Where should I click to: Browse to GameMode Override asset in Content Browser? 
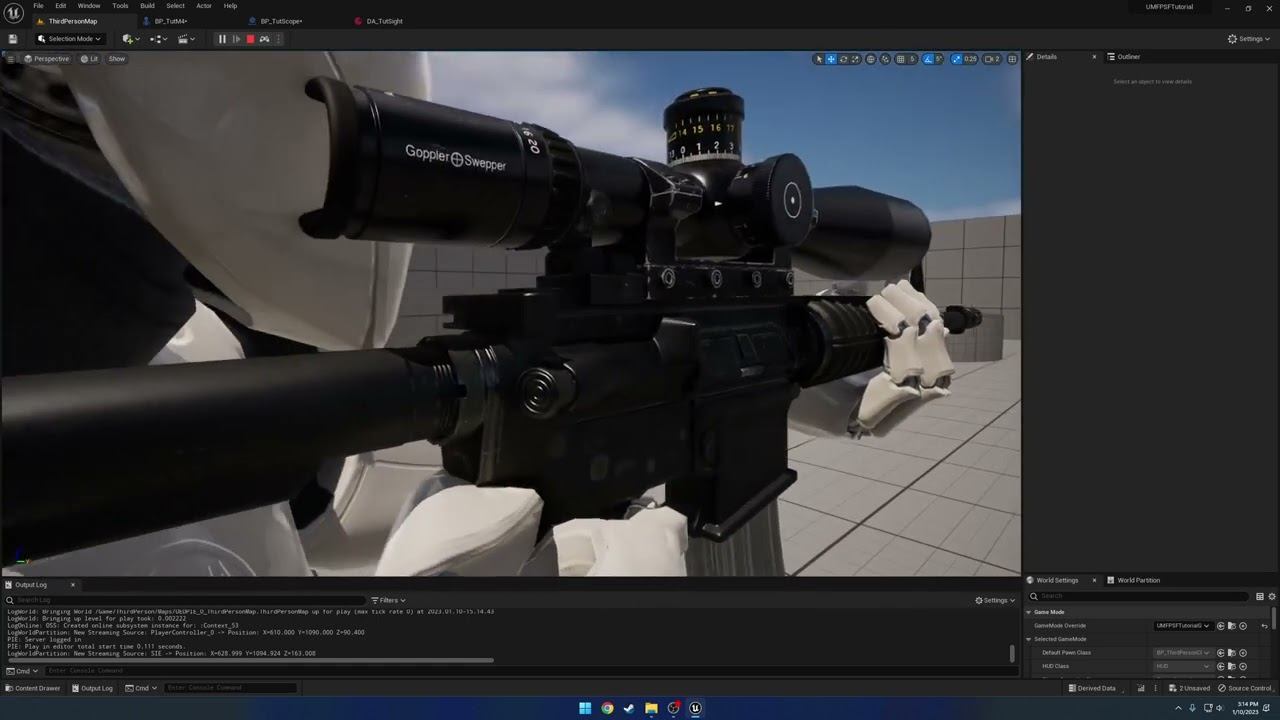[x=1232, y=626]
